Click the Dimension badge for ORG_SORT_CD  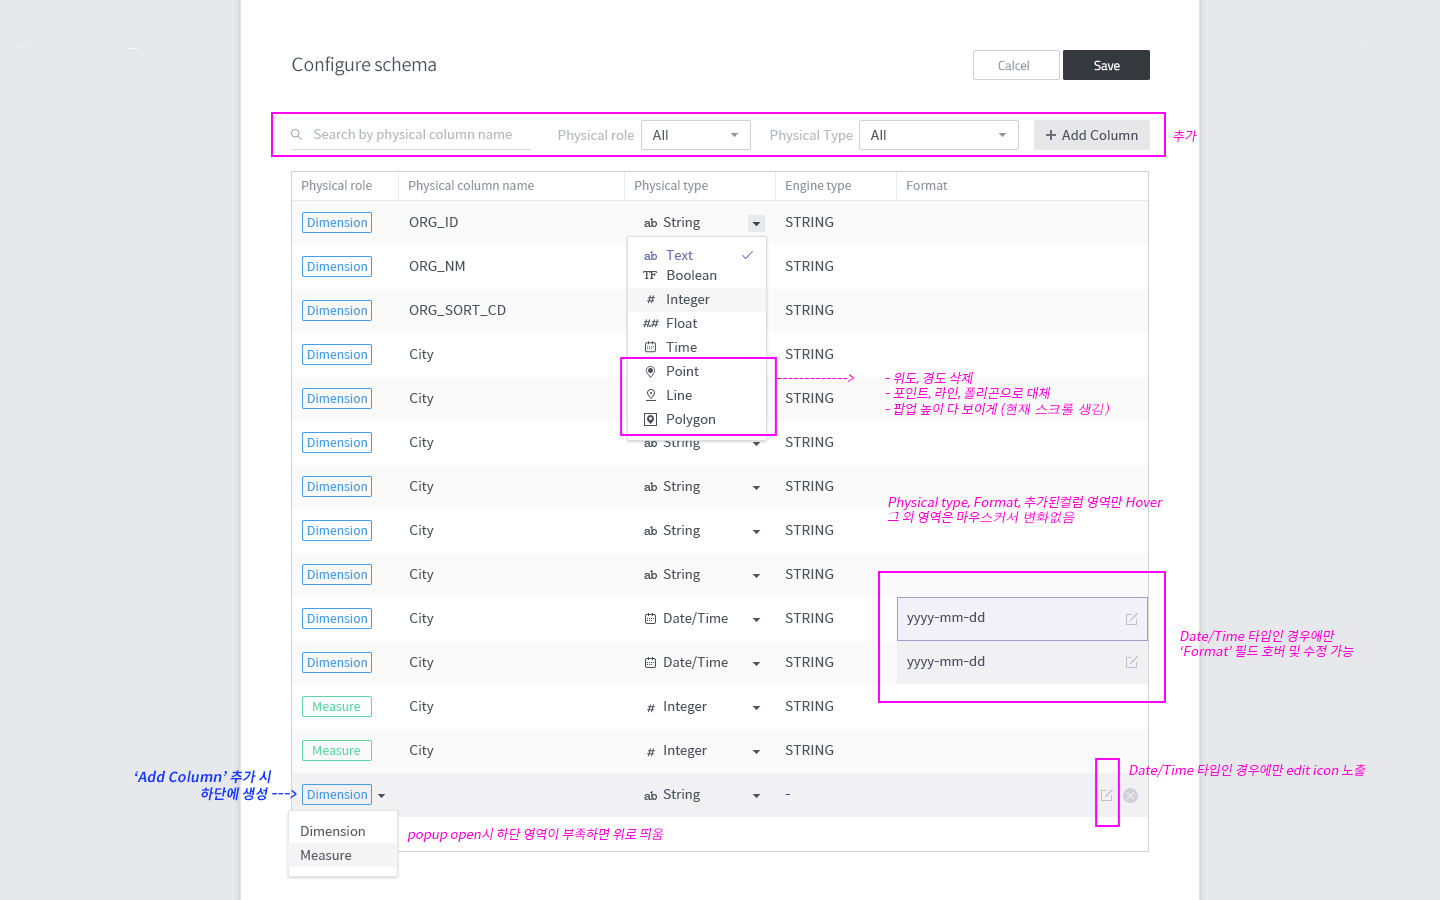[x=337, y=311]
